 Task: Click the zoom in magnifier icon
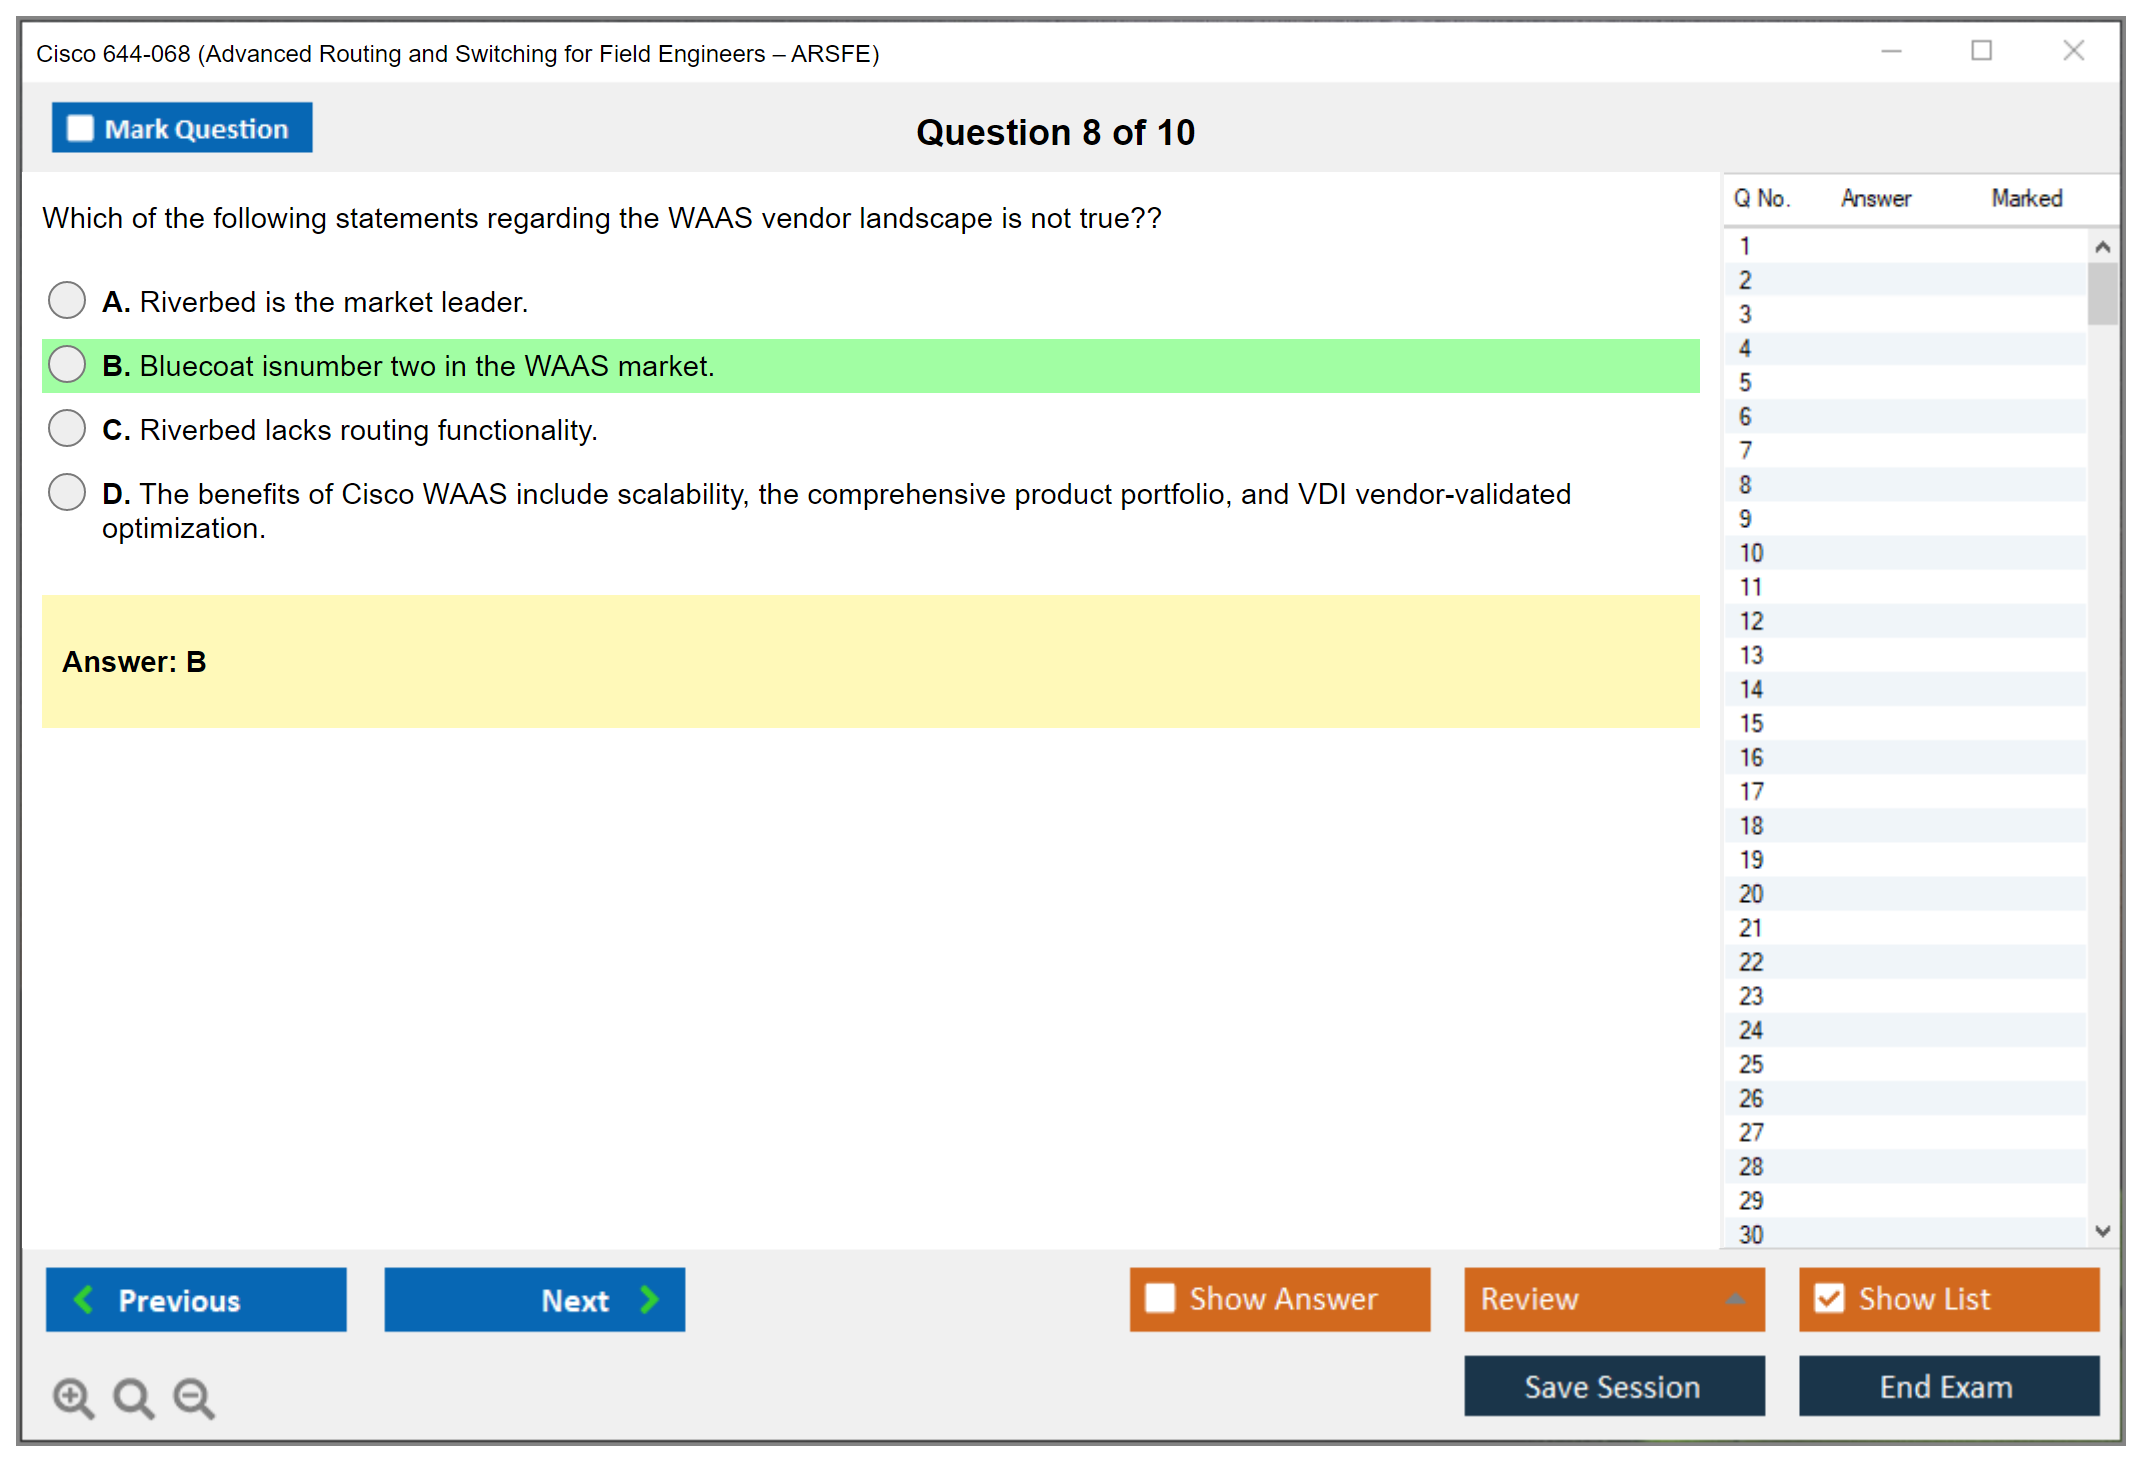click(x=72, y=1397)
